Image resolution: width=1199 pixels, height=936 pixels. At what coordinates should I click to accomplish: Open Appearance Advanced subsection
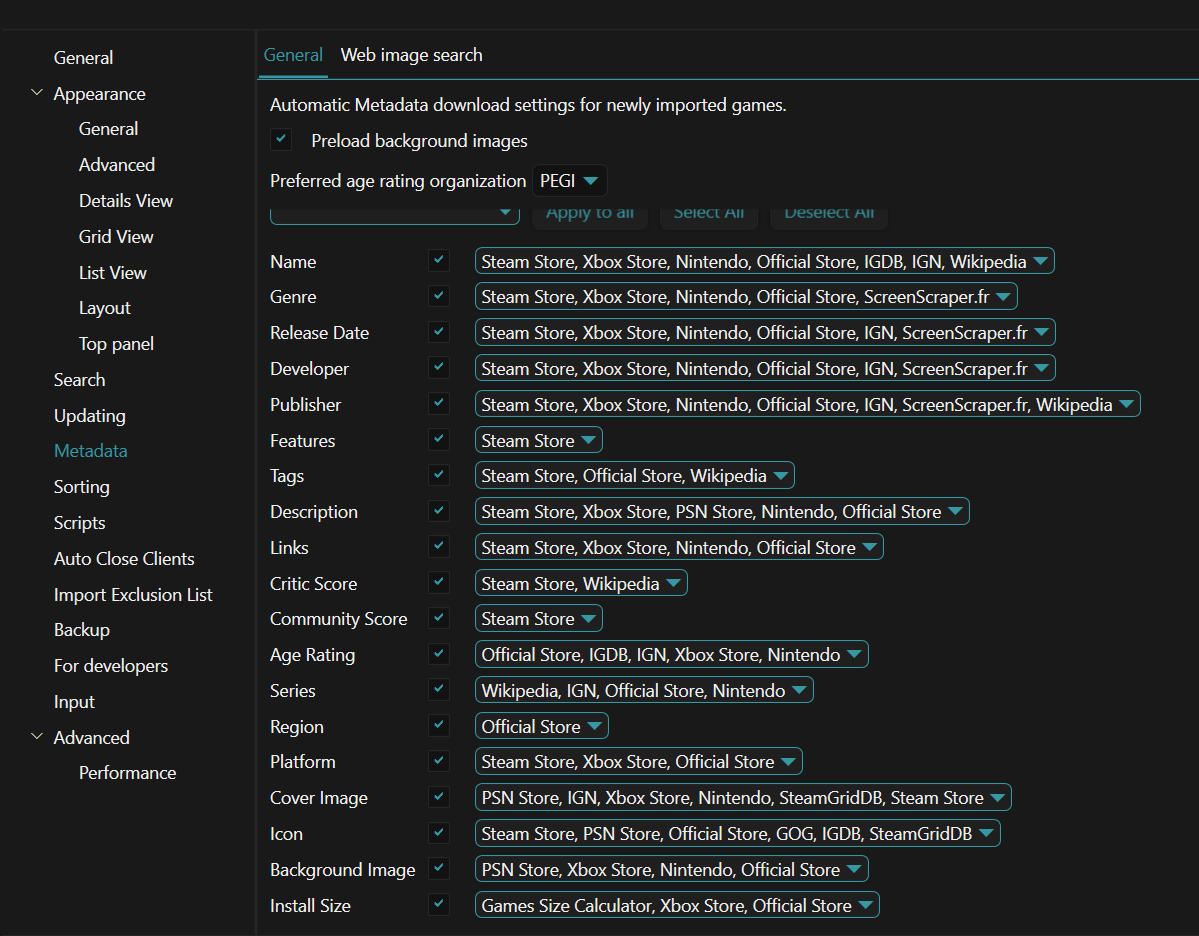tap(117, 165)
